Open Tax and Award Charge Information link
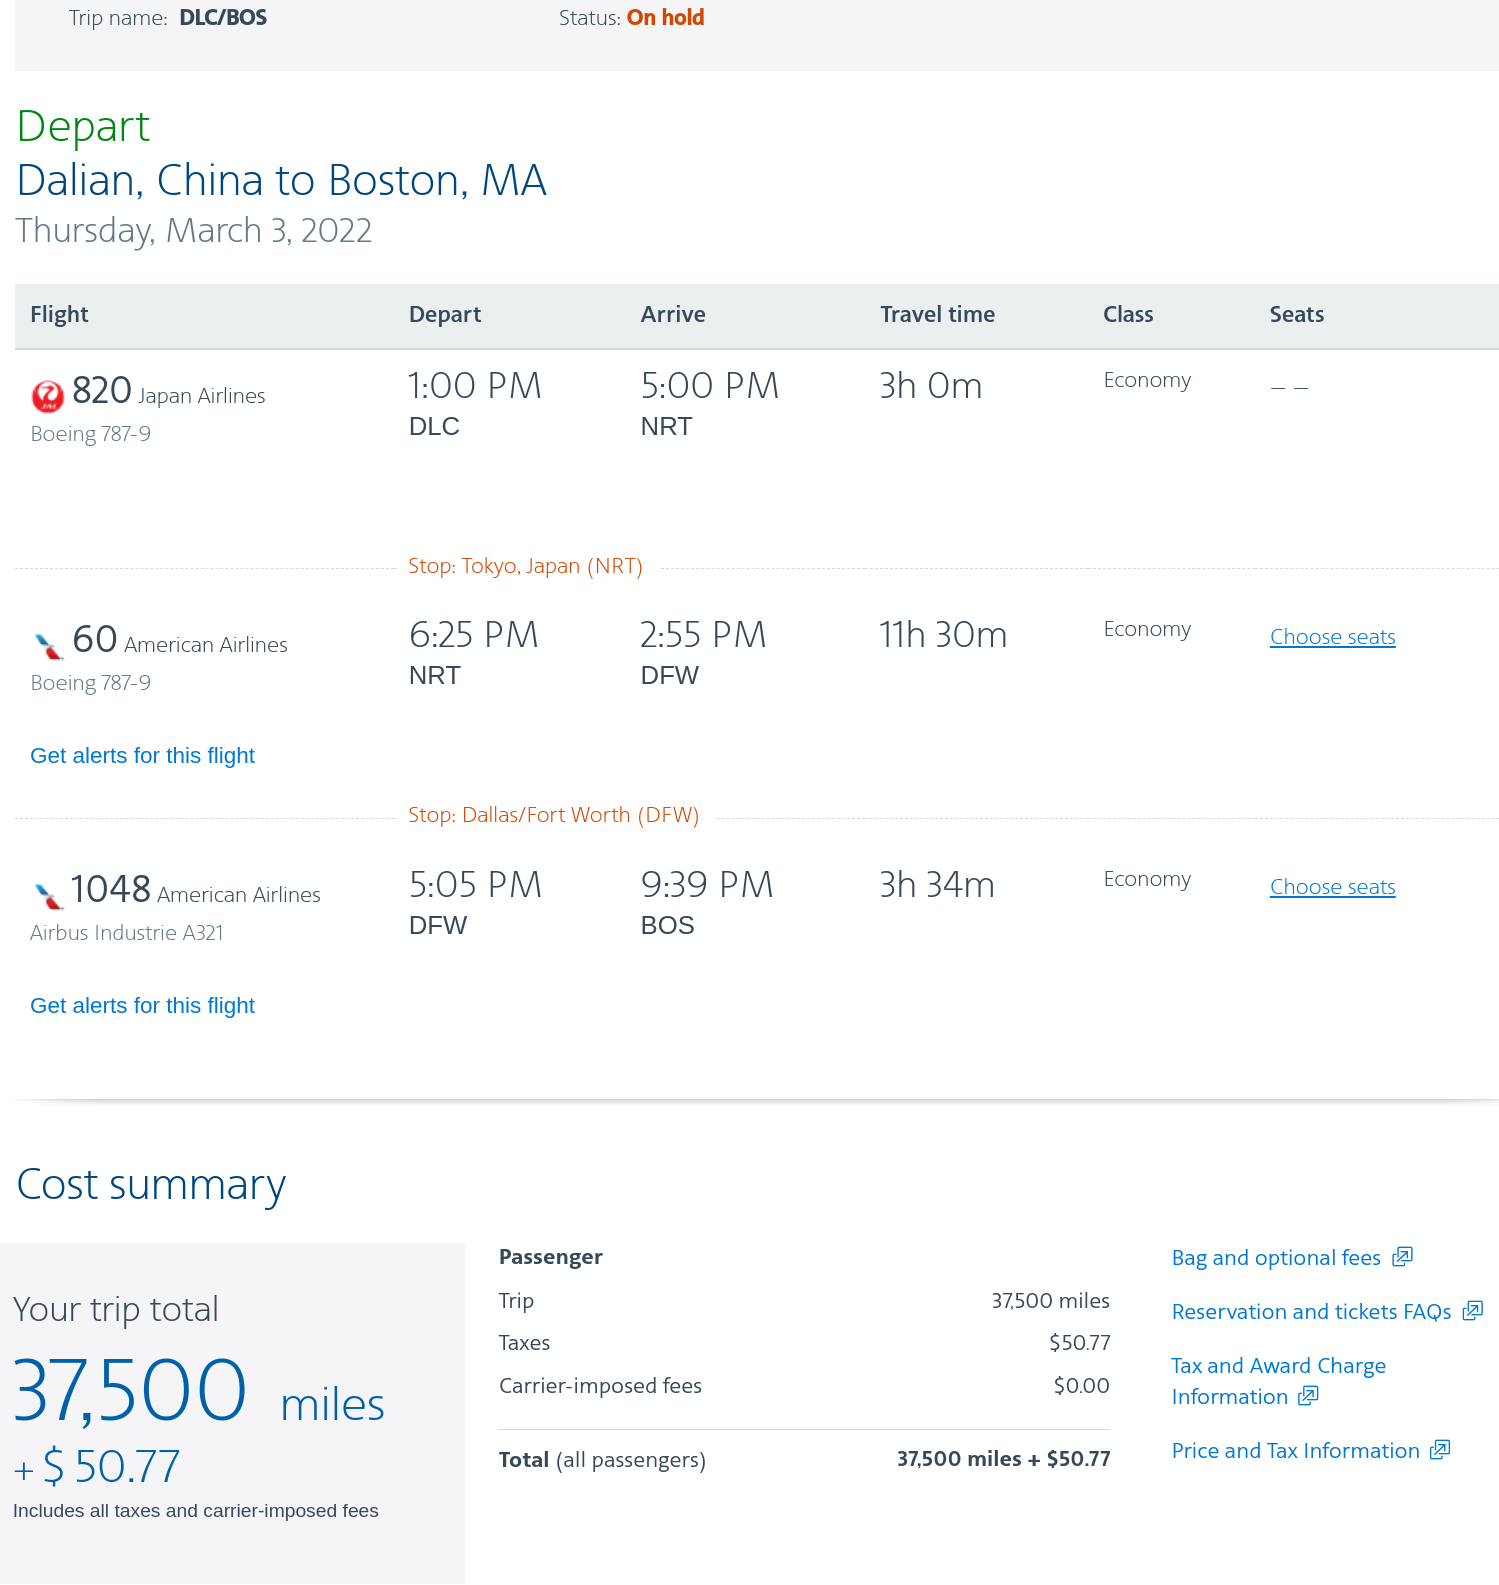This screenshot has width=1499, height=1585. tap(1278, 1381)
